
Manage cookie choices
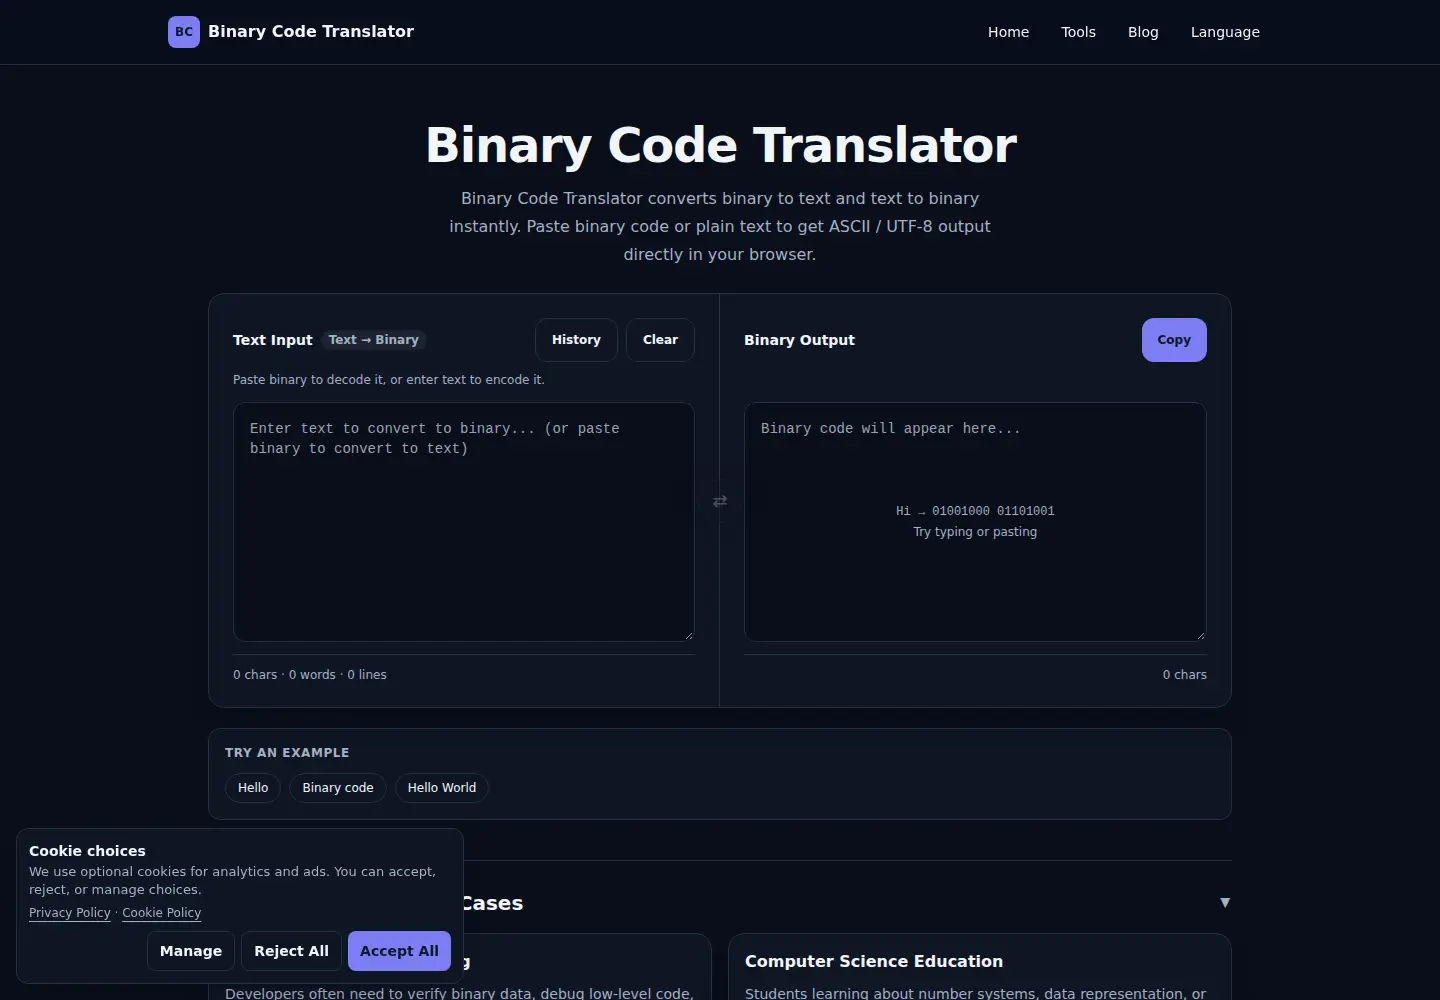pyautogui.click(x=191, y=951)
